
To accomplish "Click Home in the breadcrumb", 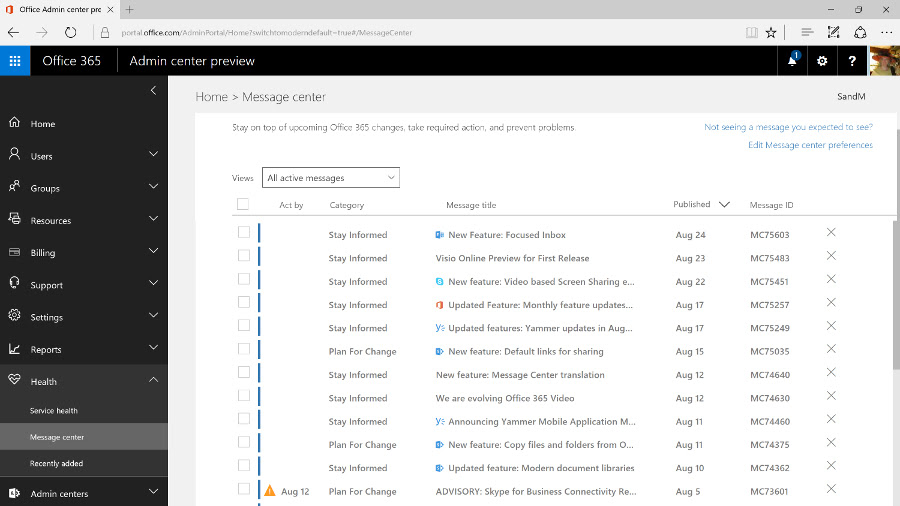I will click(x=211, y=97).
